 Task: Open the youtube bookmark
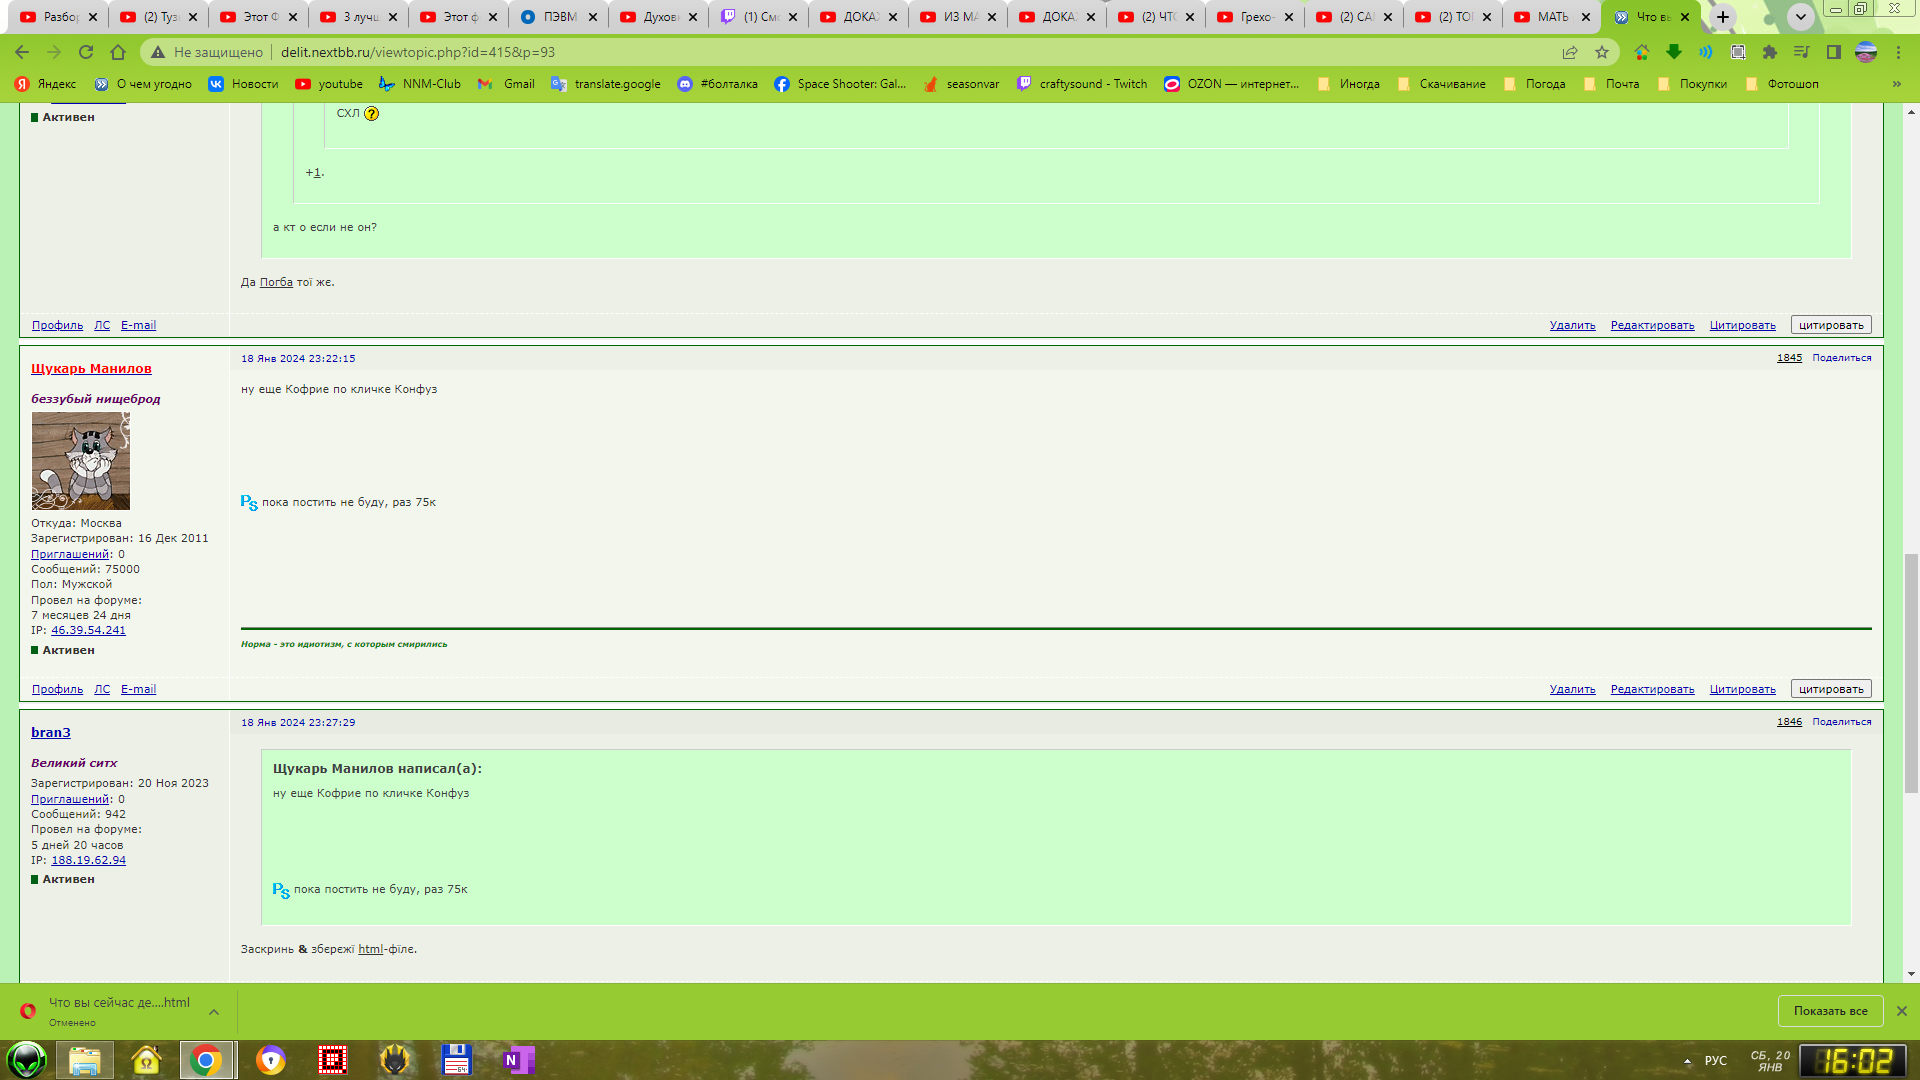[x=329, y=84]
